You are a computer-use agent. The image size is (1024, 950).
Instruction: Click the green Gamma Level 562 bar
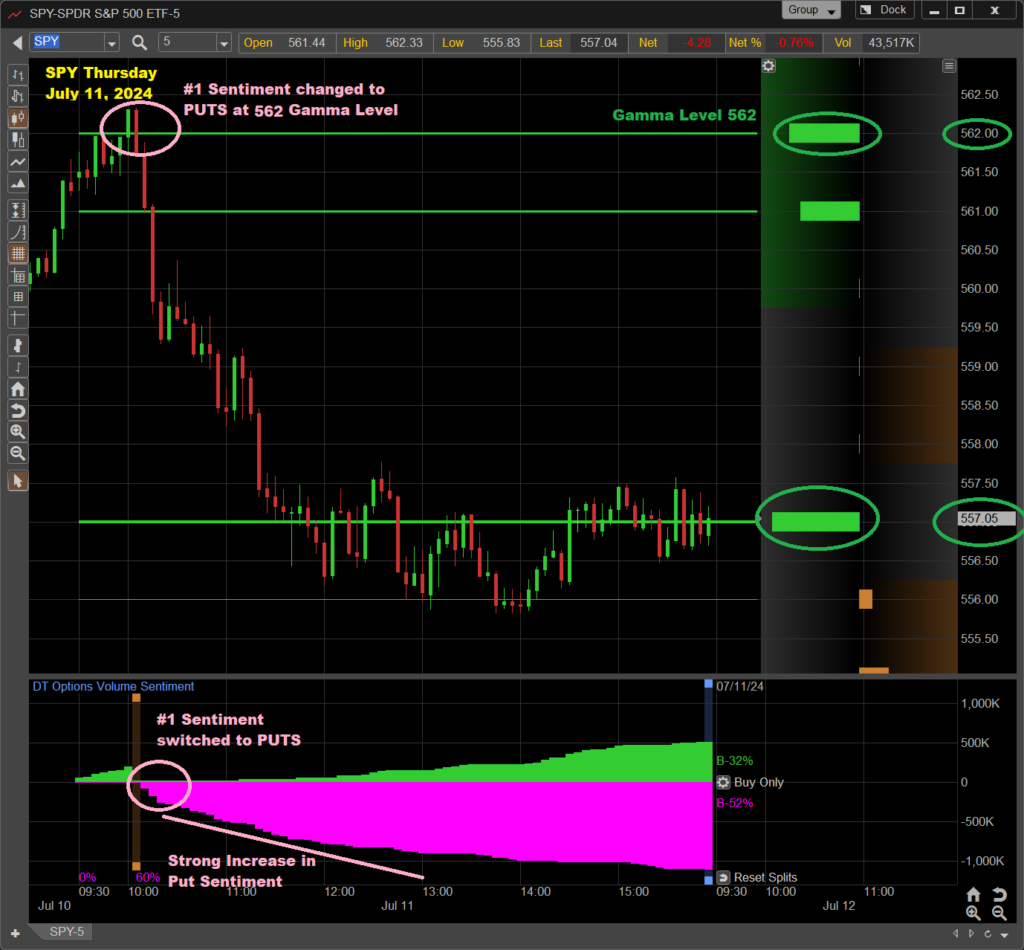point(824,133)
